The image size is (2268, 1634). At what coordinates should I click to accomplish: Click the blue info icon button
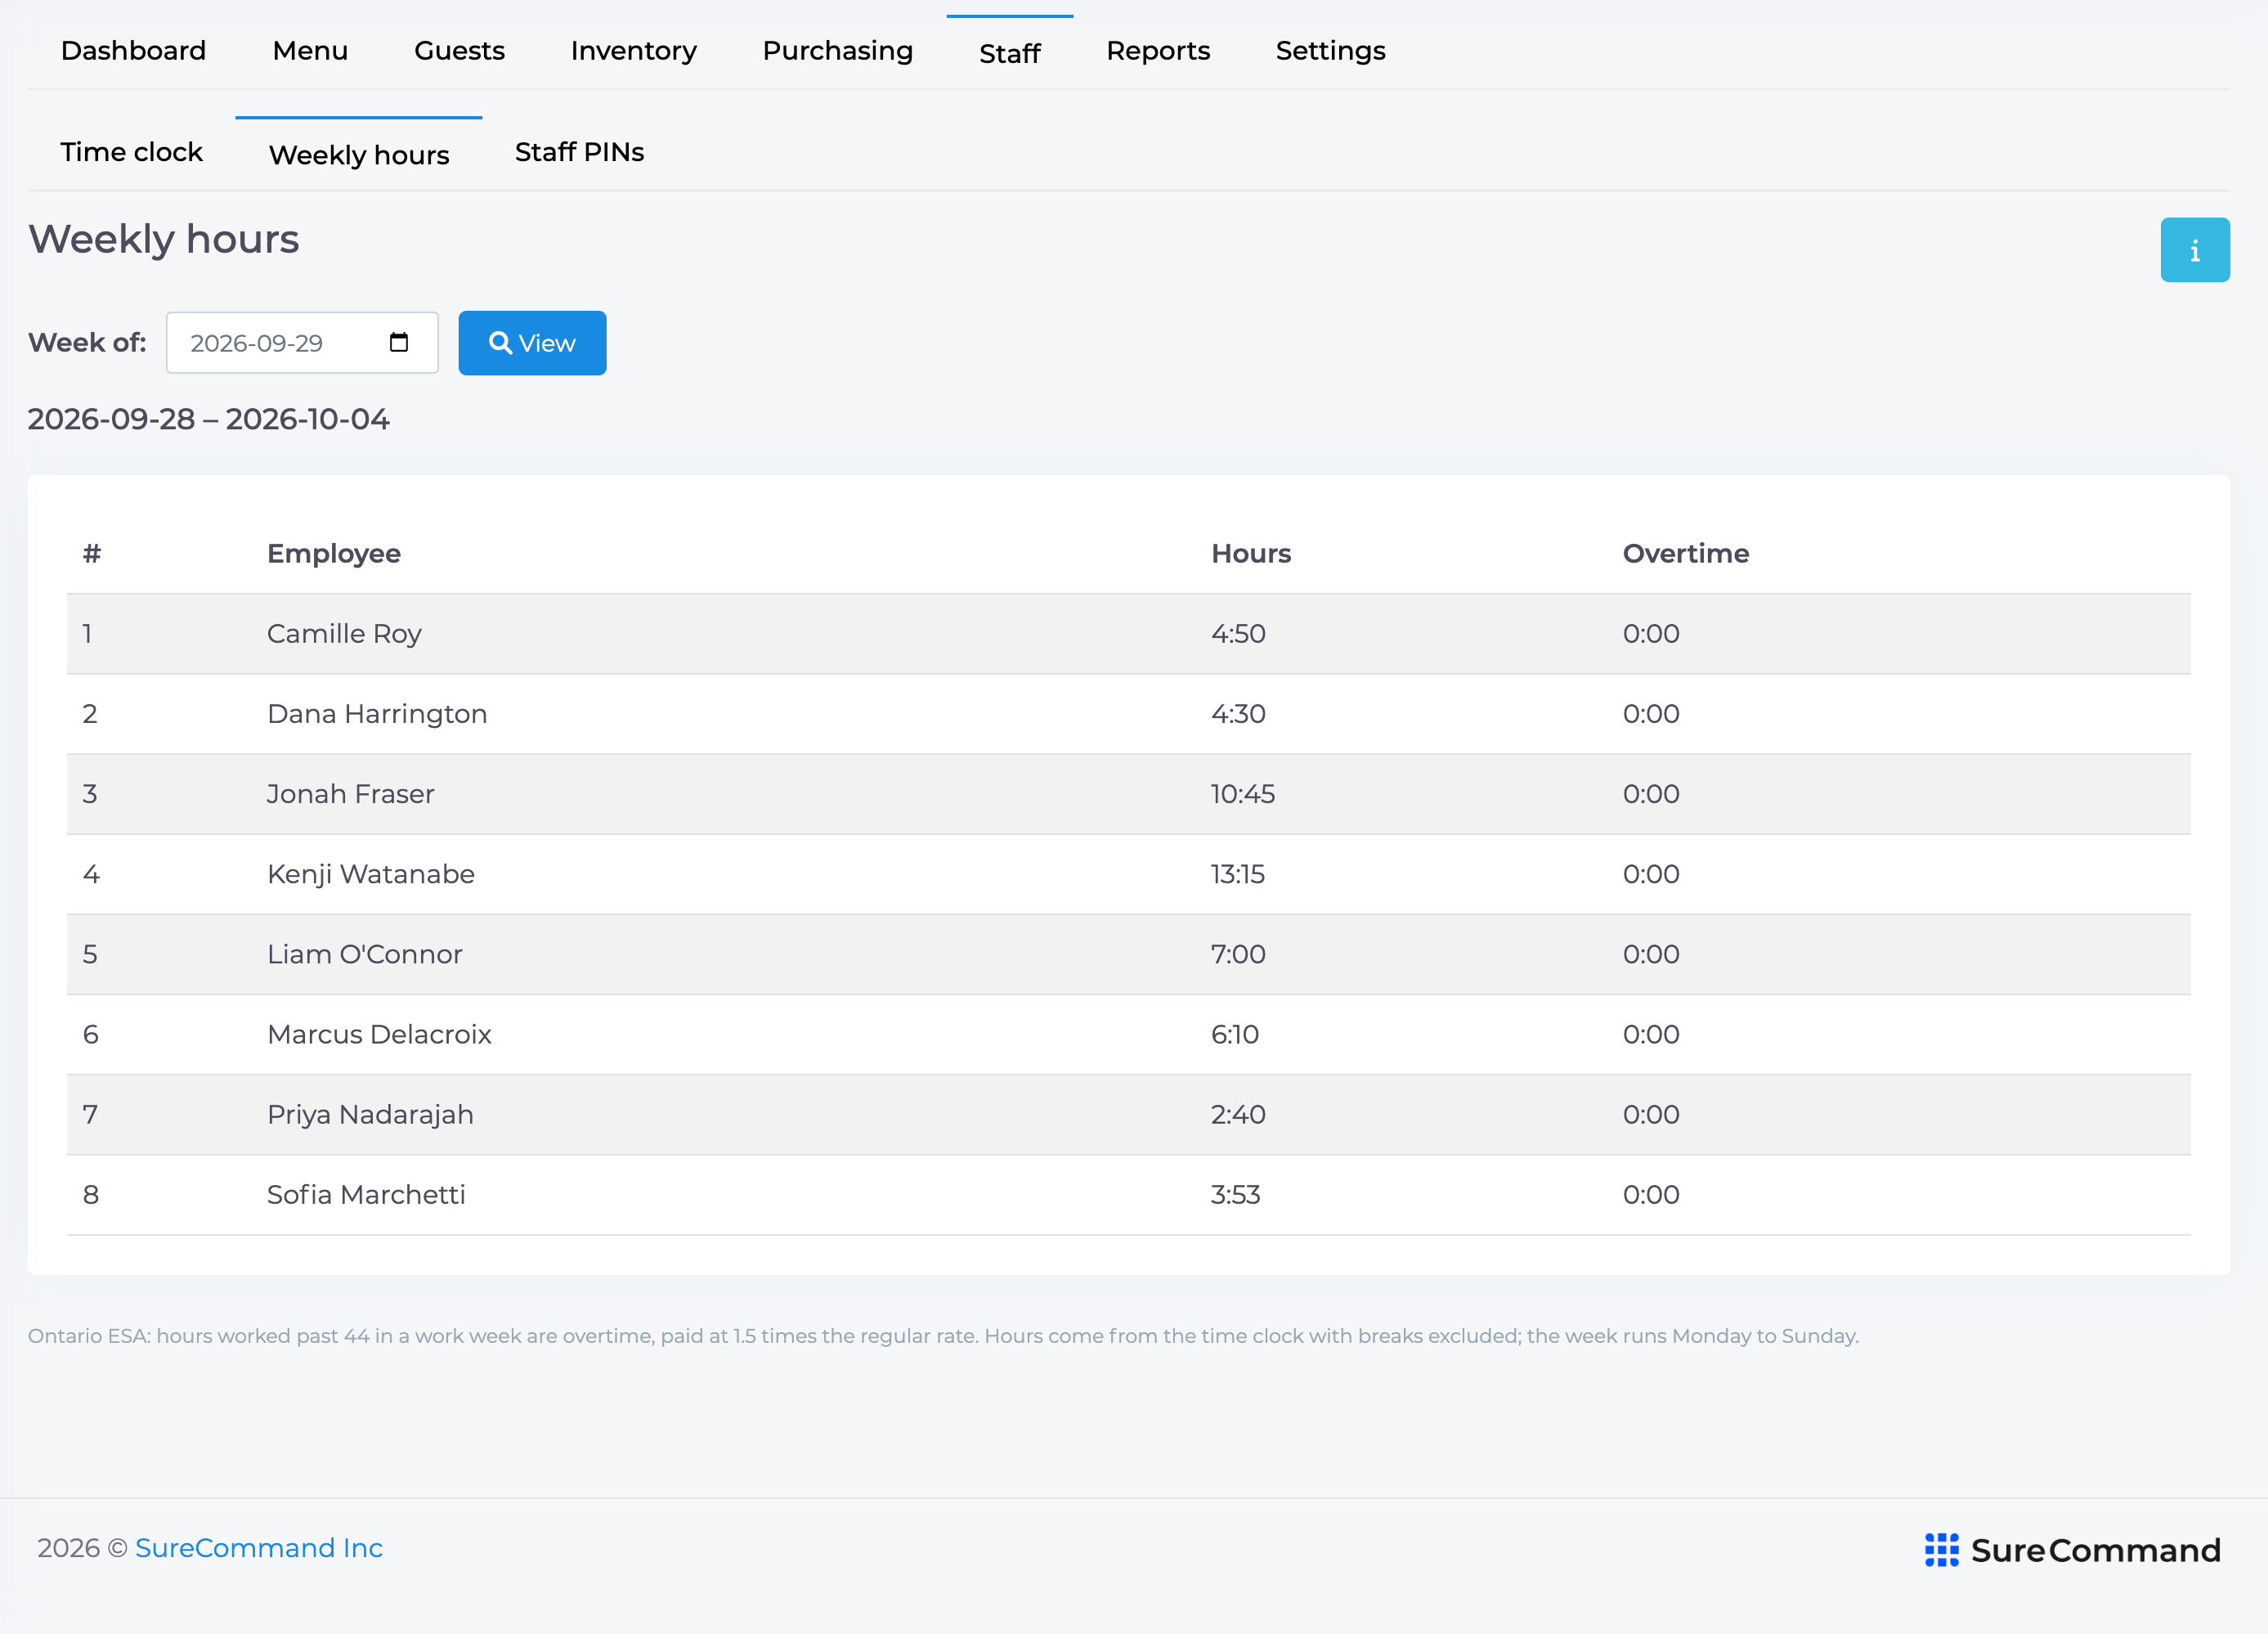pyautogui.click(x=2194, y=250)
